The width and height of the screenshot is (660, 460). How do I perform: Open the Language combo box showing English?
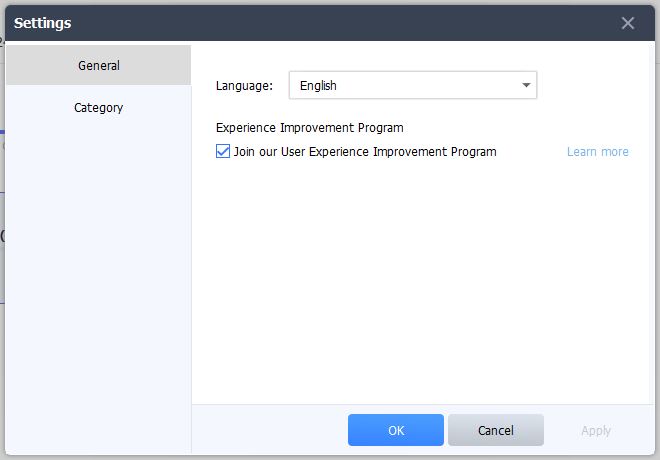[413, 85]
